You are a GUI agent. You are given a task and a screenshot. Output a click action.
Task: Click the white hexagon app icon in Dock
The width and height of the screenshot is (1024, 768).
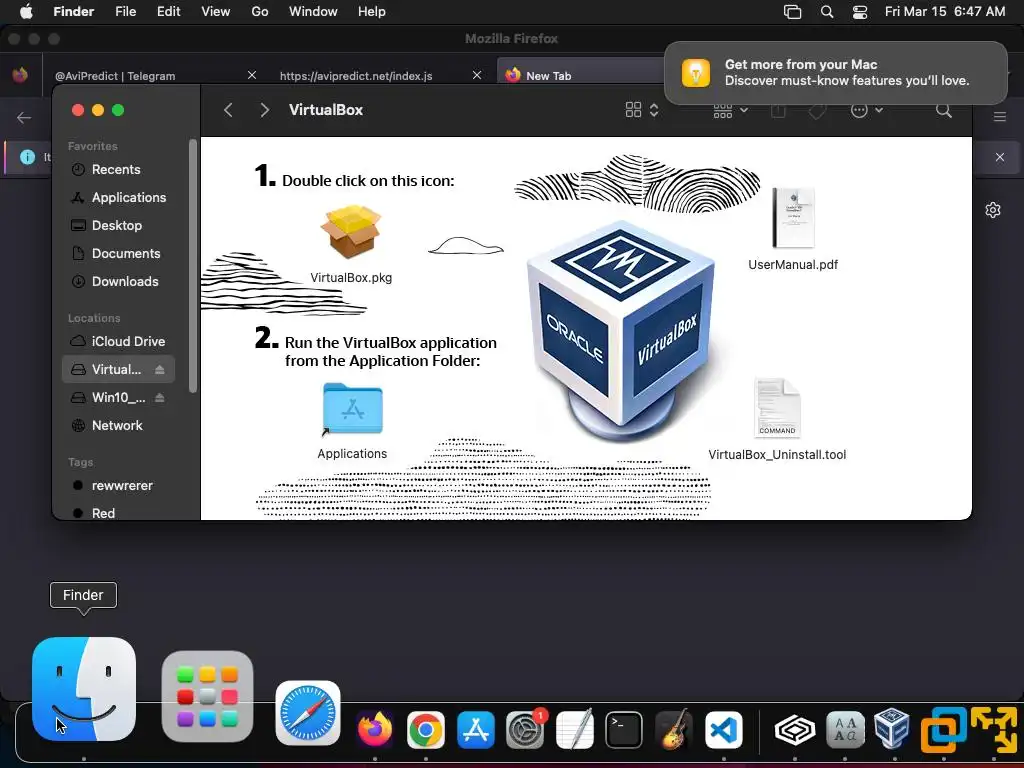point(795,729)
